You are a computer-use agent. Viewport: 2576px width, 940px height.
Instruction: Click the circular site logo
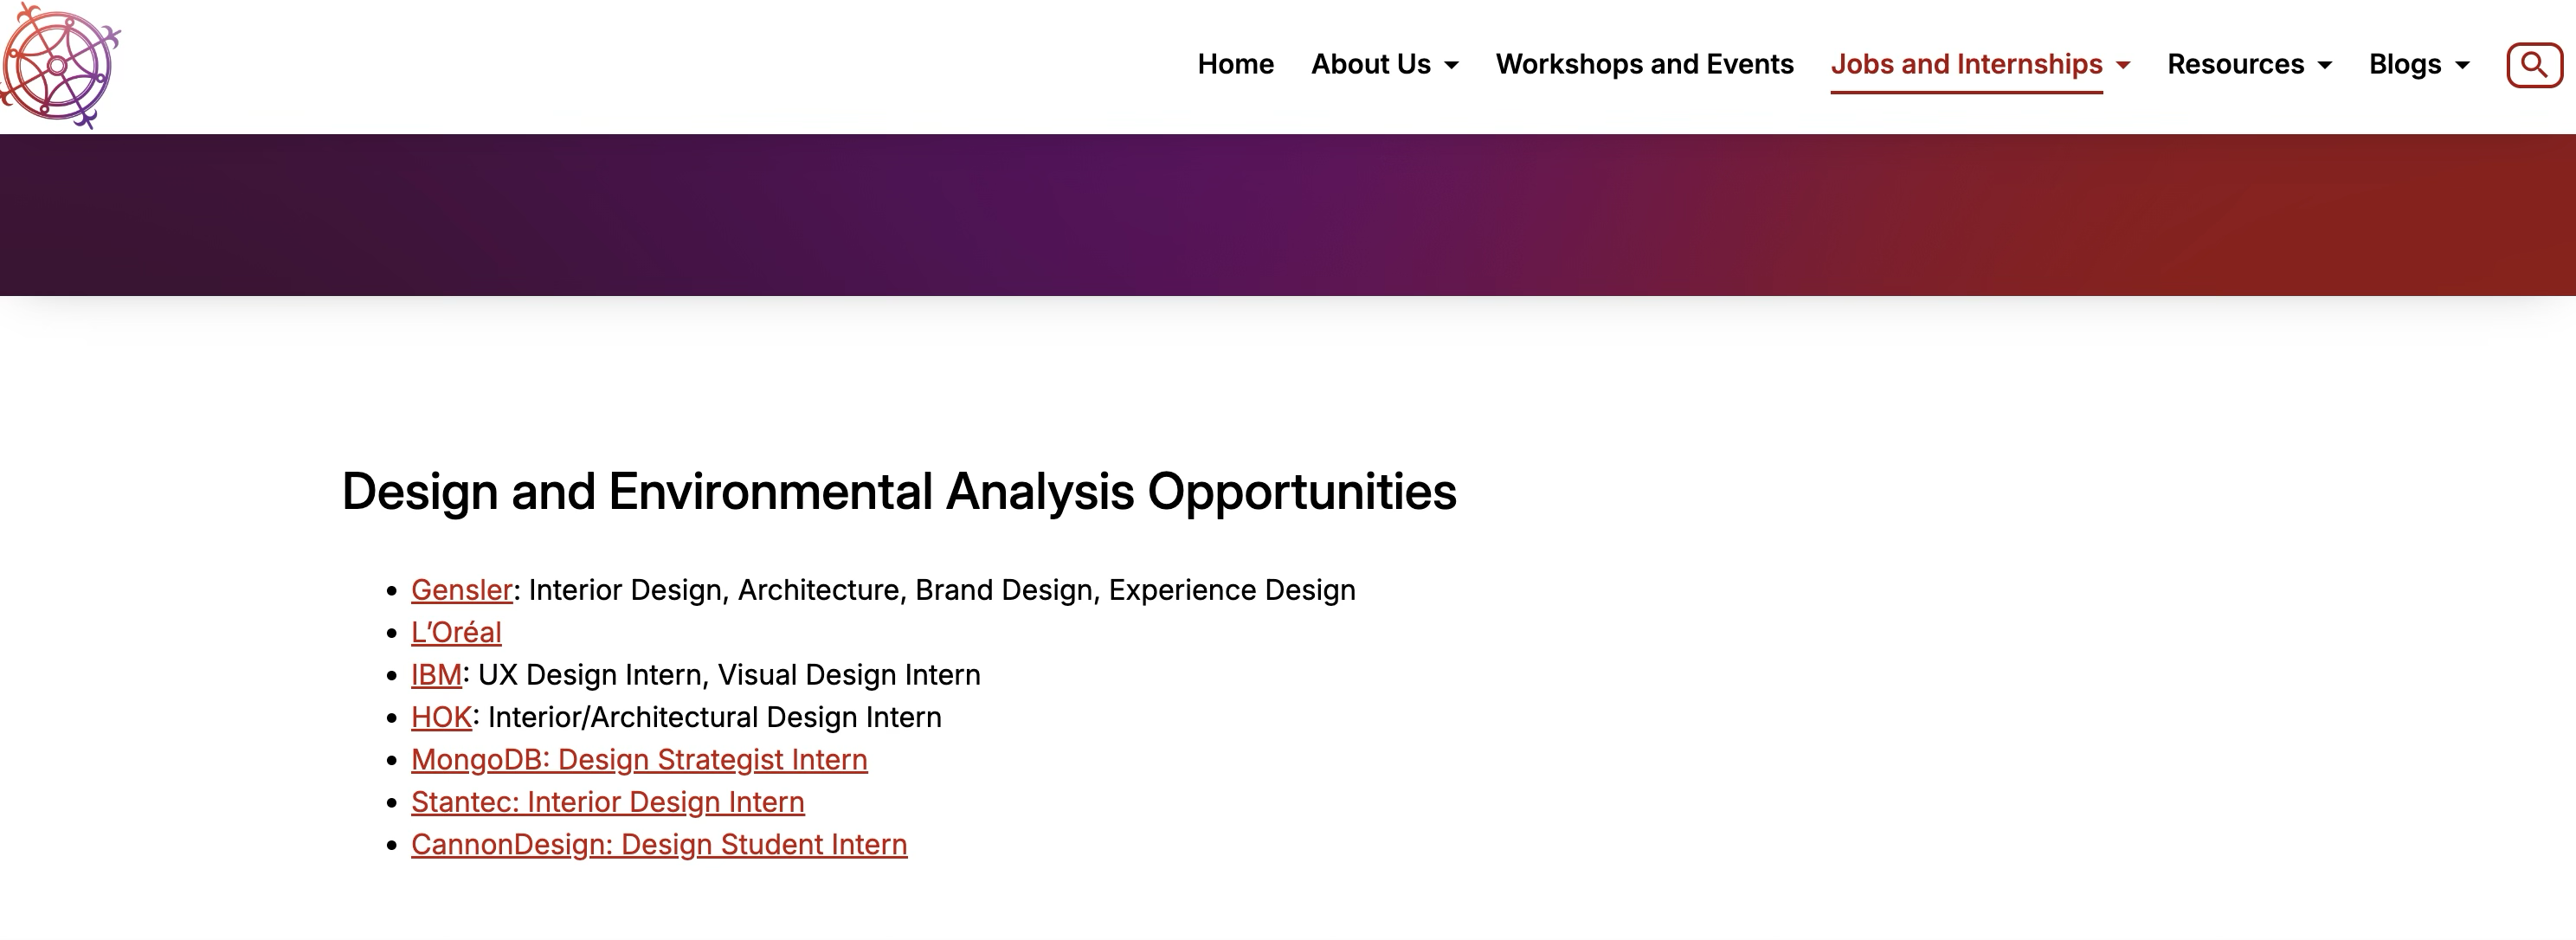(x=60, y=66)
